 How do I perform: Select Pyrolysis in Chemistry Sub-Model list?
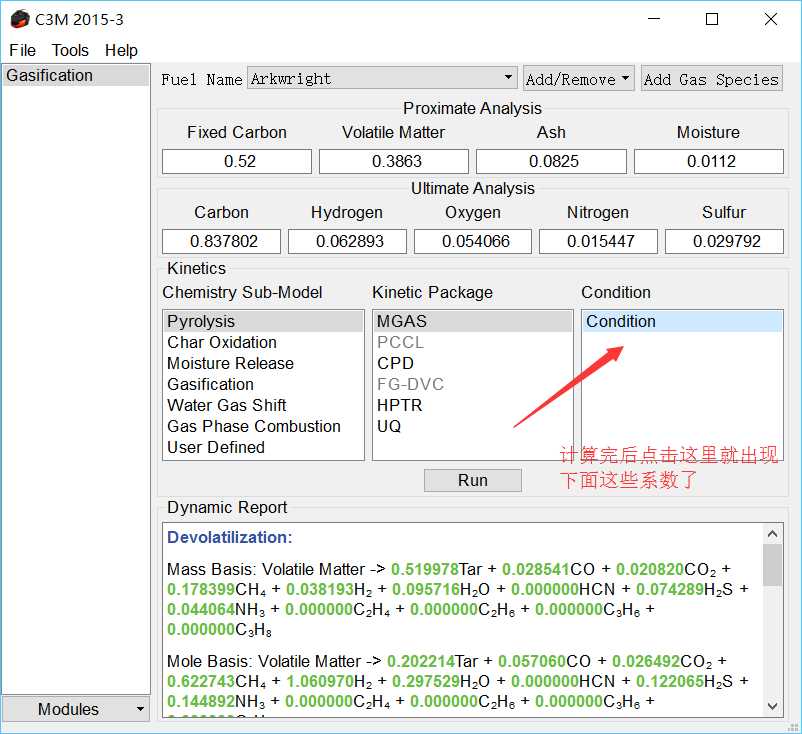tap(263, 321)
